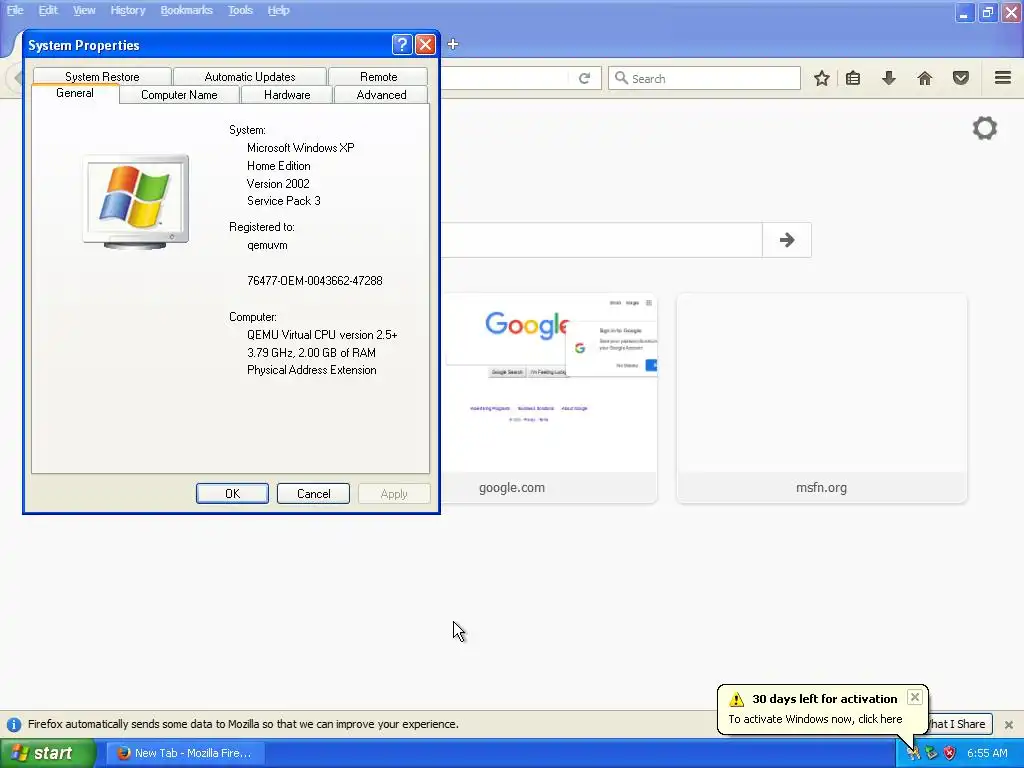The width and height of the screenshot is (1024, 768).
Task: Select the General tab
Action: point(75,93)
